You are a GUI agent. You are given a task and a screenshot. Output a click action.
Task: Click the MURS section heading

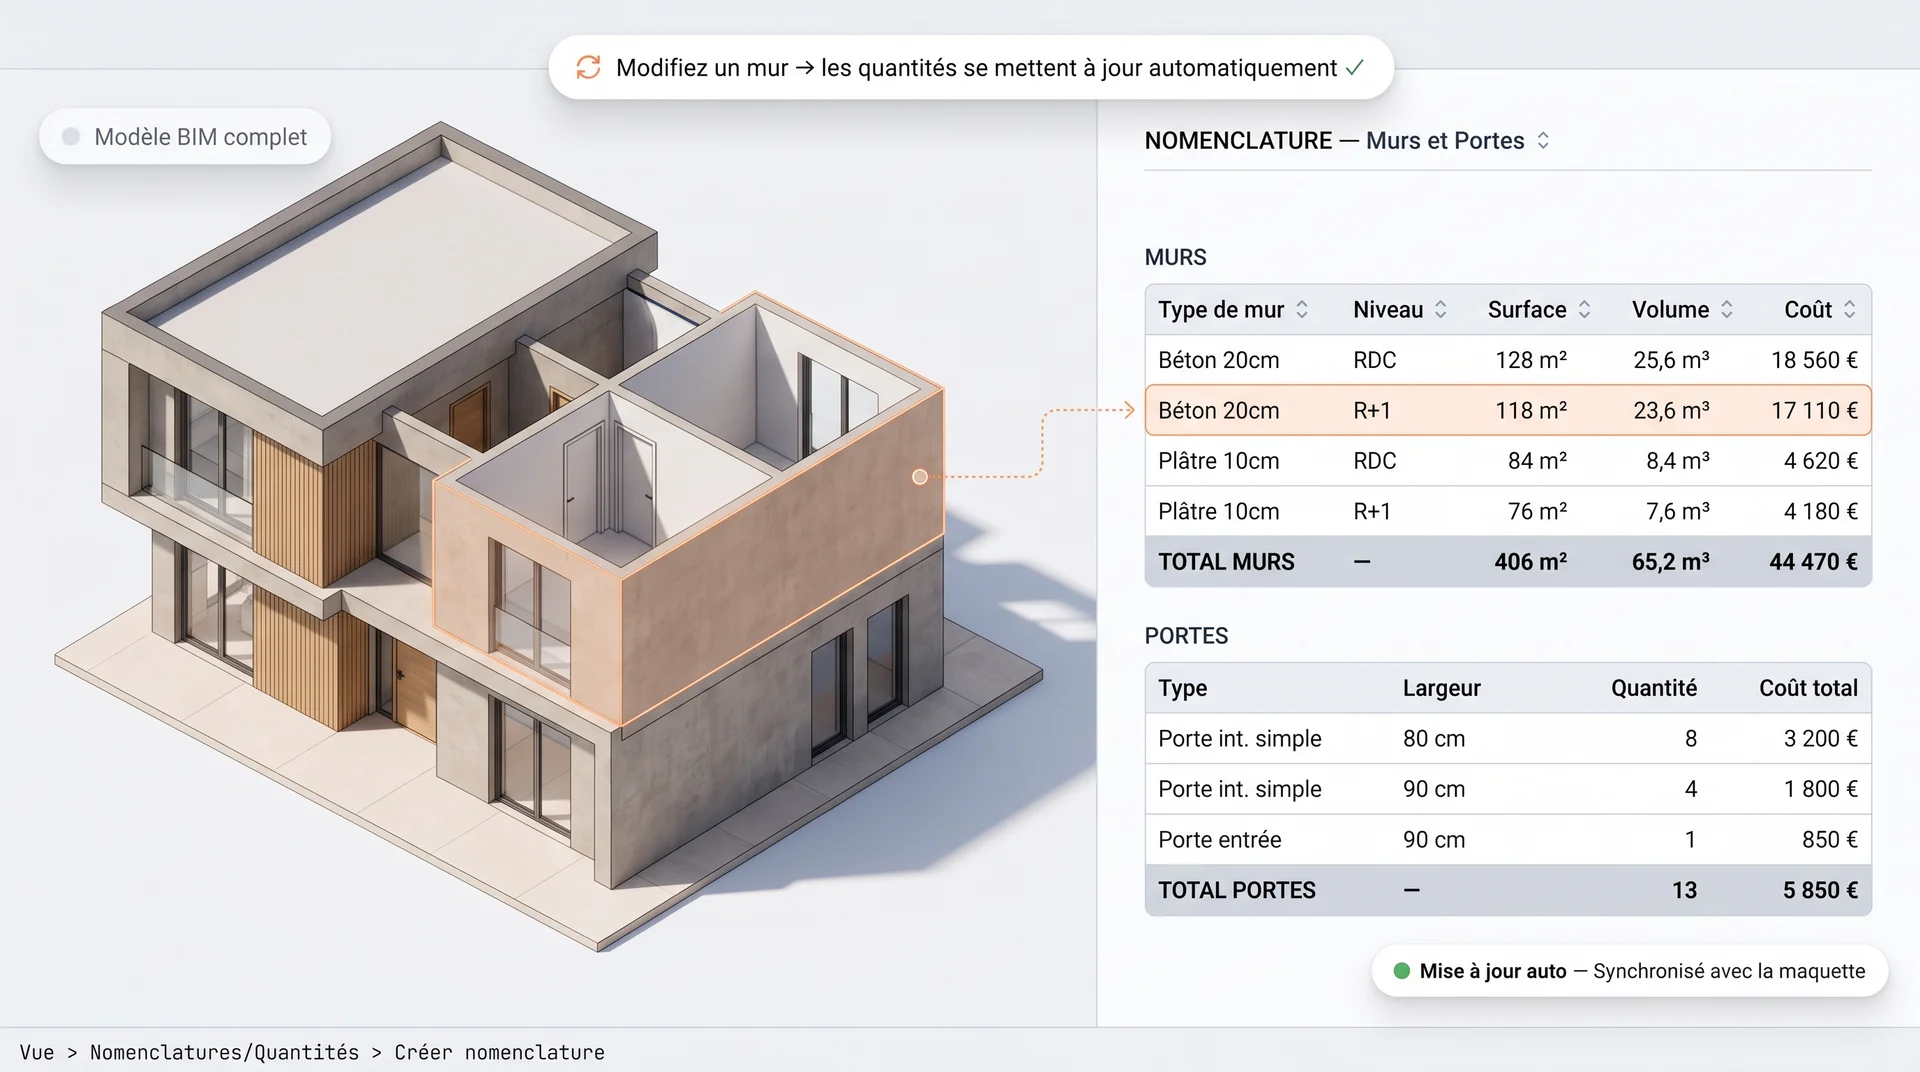pos(1175,257)
